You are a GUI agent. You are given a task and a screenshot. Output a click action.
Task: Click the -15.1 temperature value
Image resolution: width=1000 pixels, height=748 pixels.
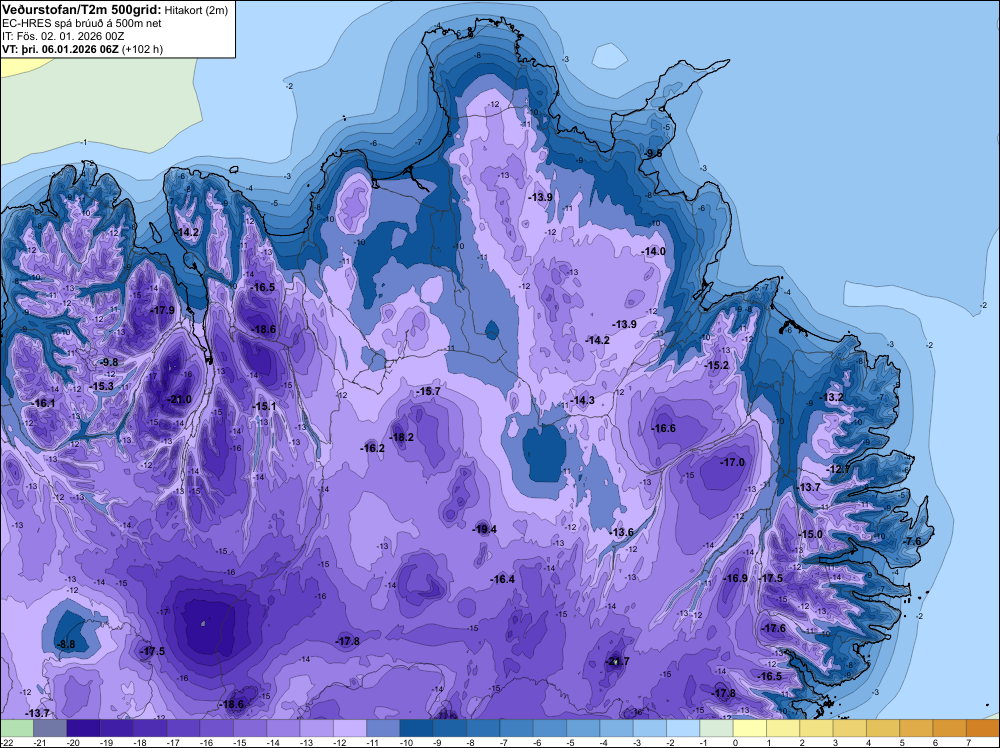coord(264,406)
